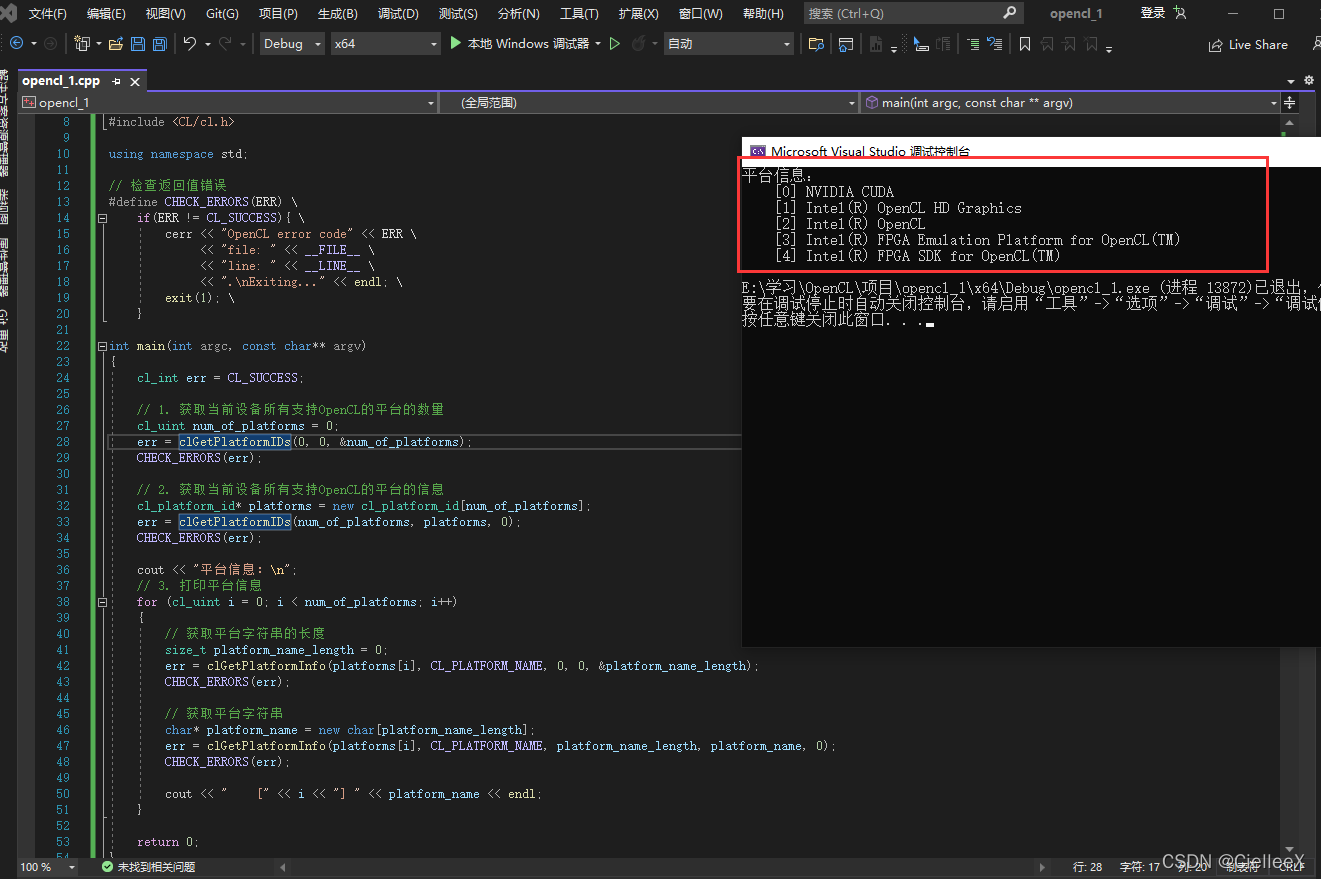Click the Microsoft Visual Studio 调试控制台 window title
This screenshot has width=1321, height=879.
[x=870, y=152]
